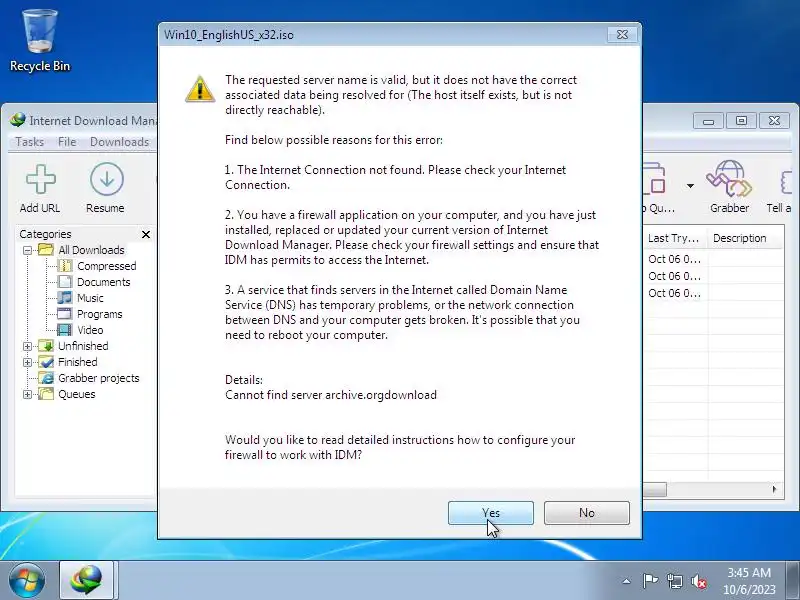Close the Categories panel

click(x=146, y=234)
